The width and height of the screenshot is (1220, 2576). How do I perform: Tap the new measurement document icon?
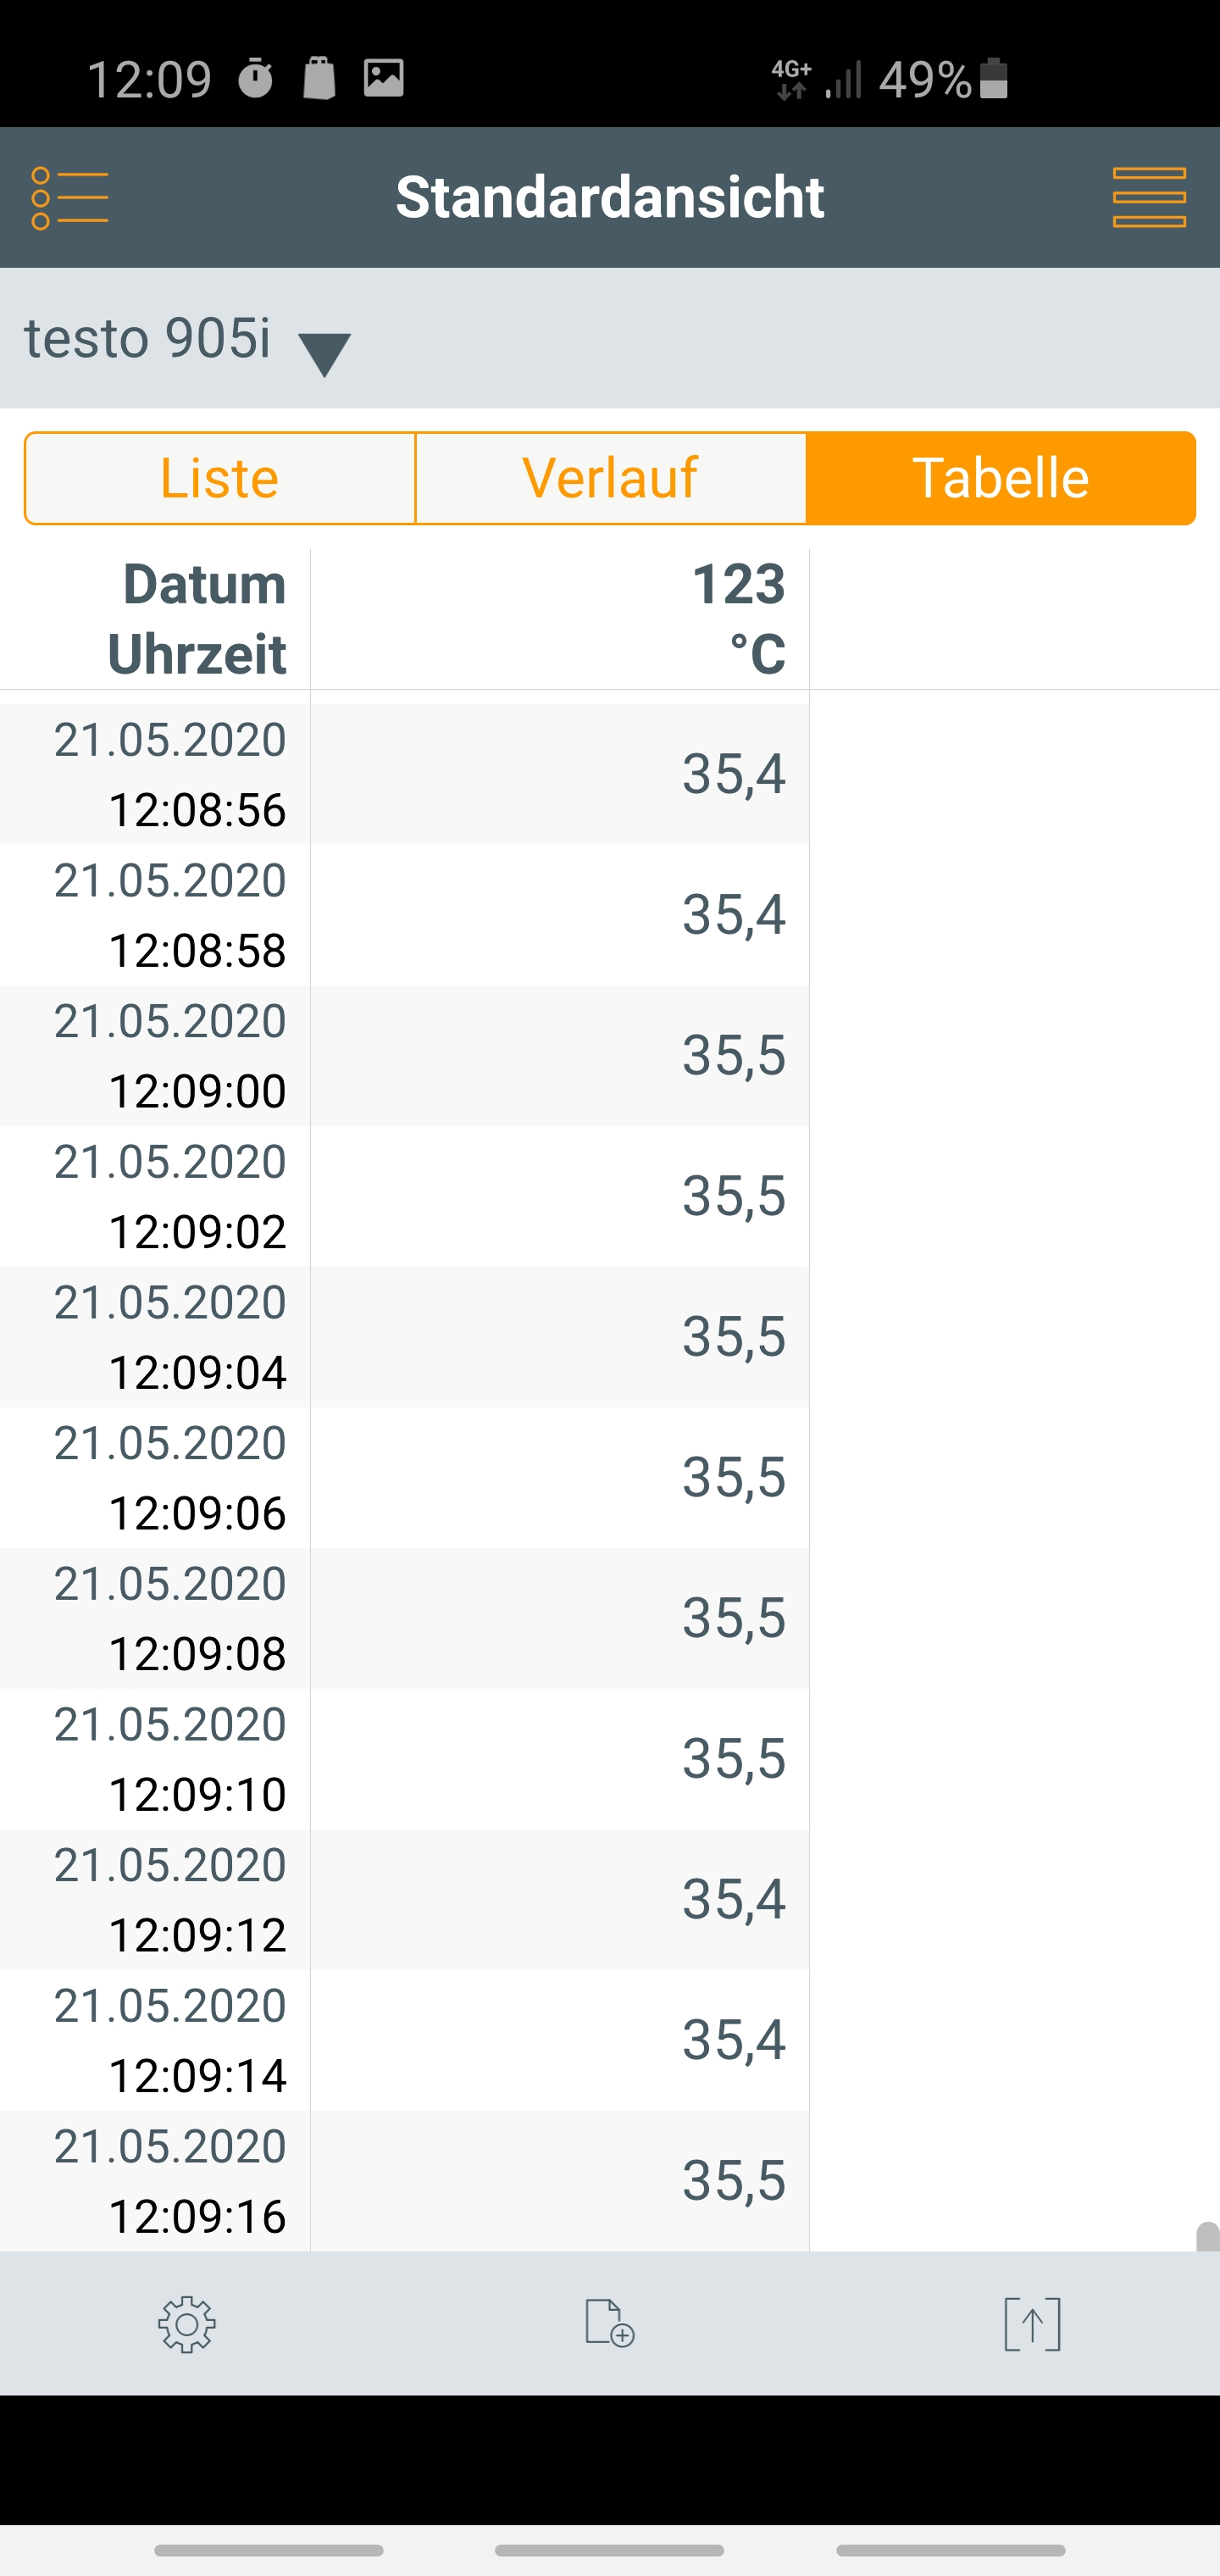(x=609, y=2322)
